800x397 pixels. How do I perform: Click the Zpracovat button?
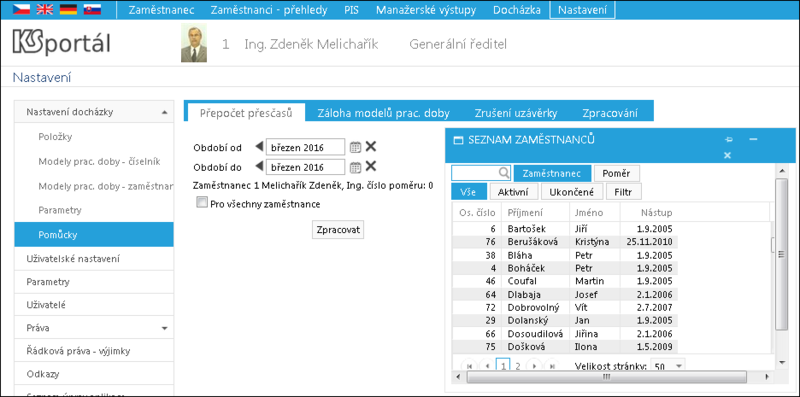tap(338, 230)
